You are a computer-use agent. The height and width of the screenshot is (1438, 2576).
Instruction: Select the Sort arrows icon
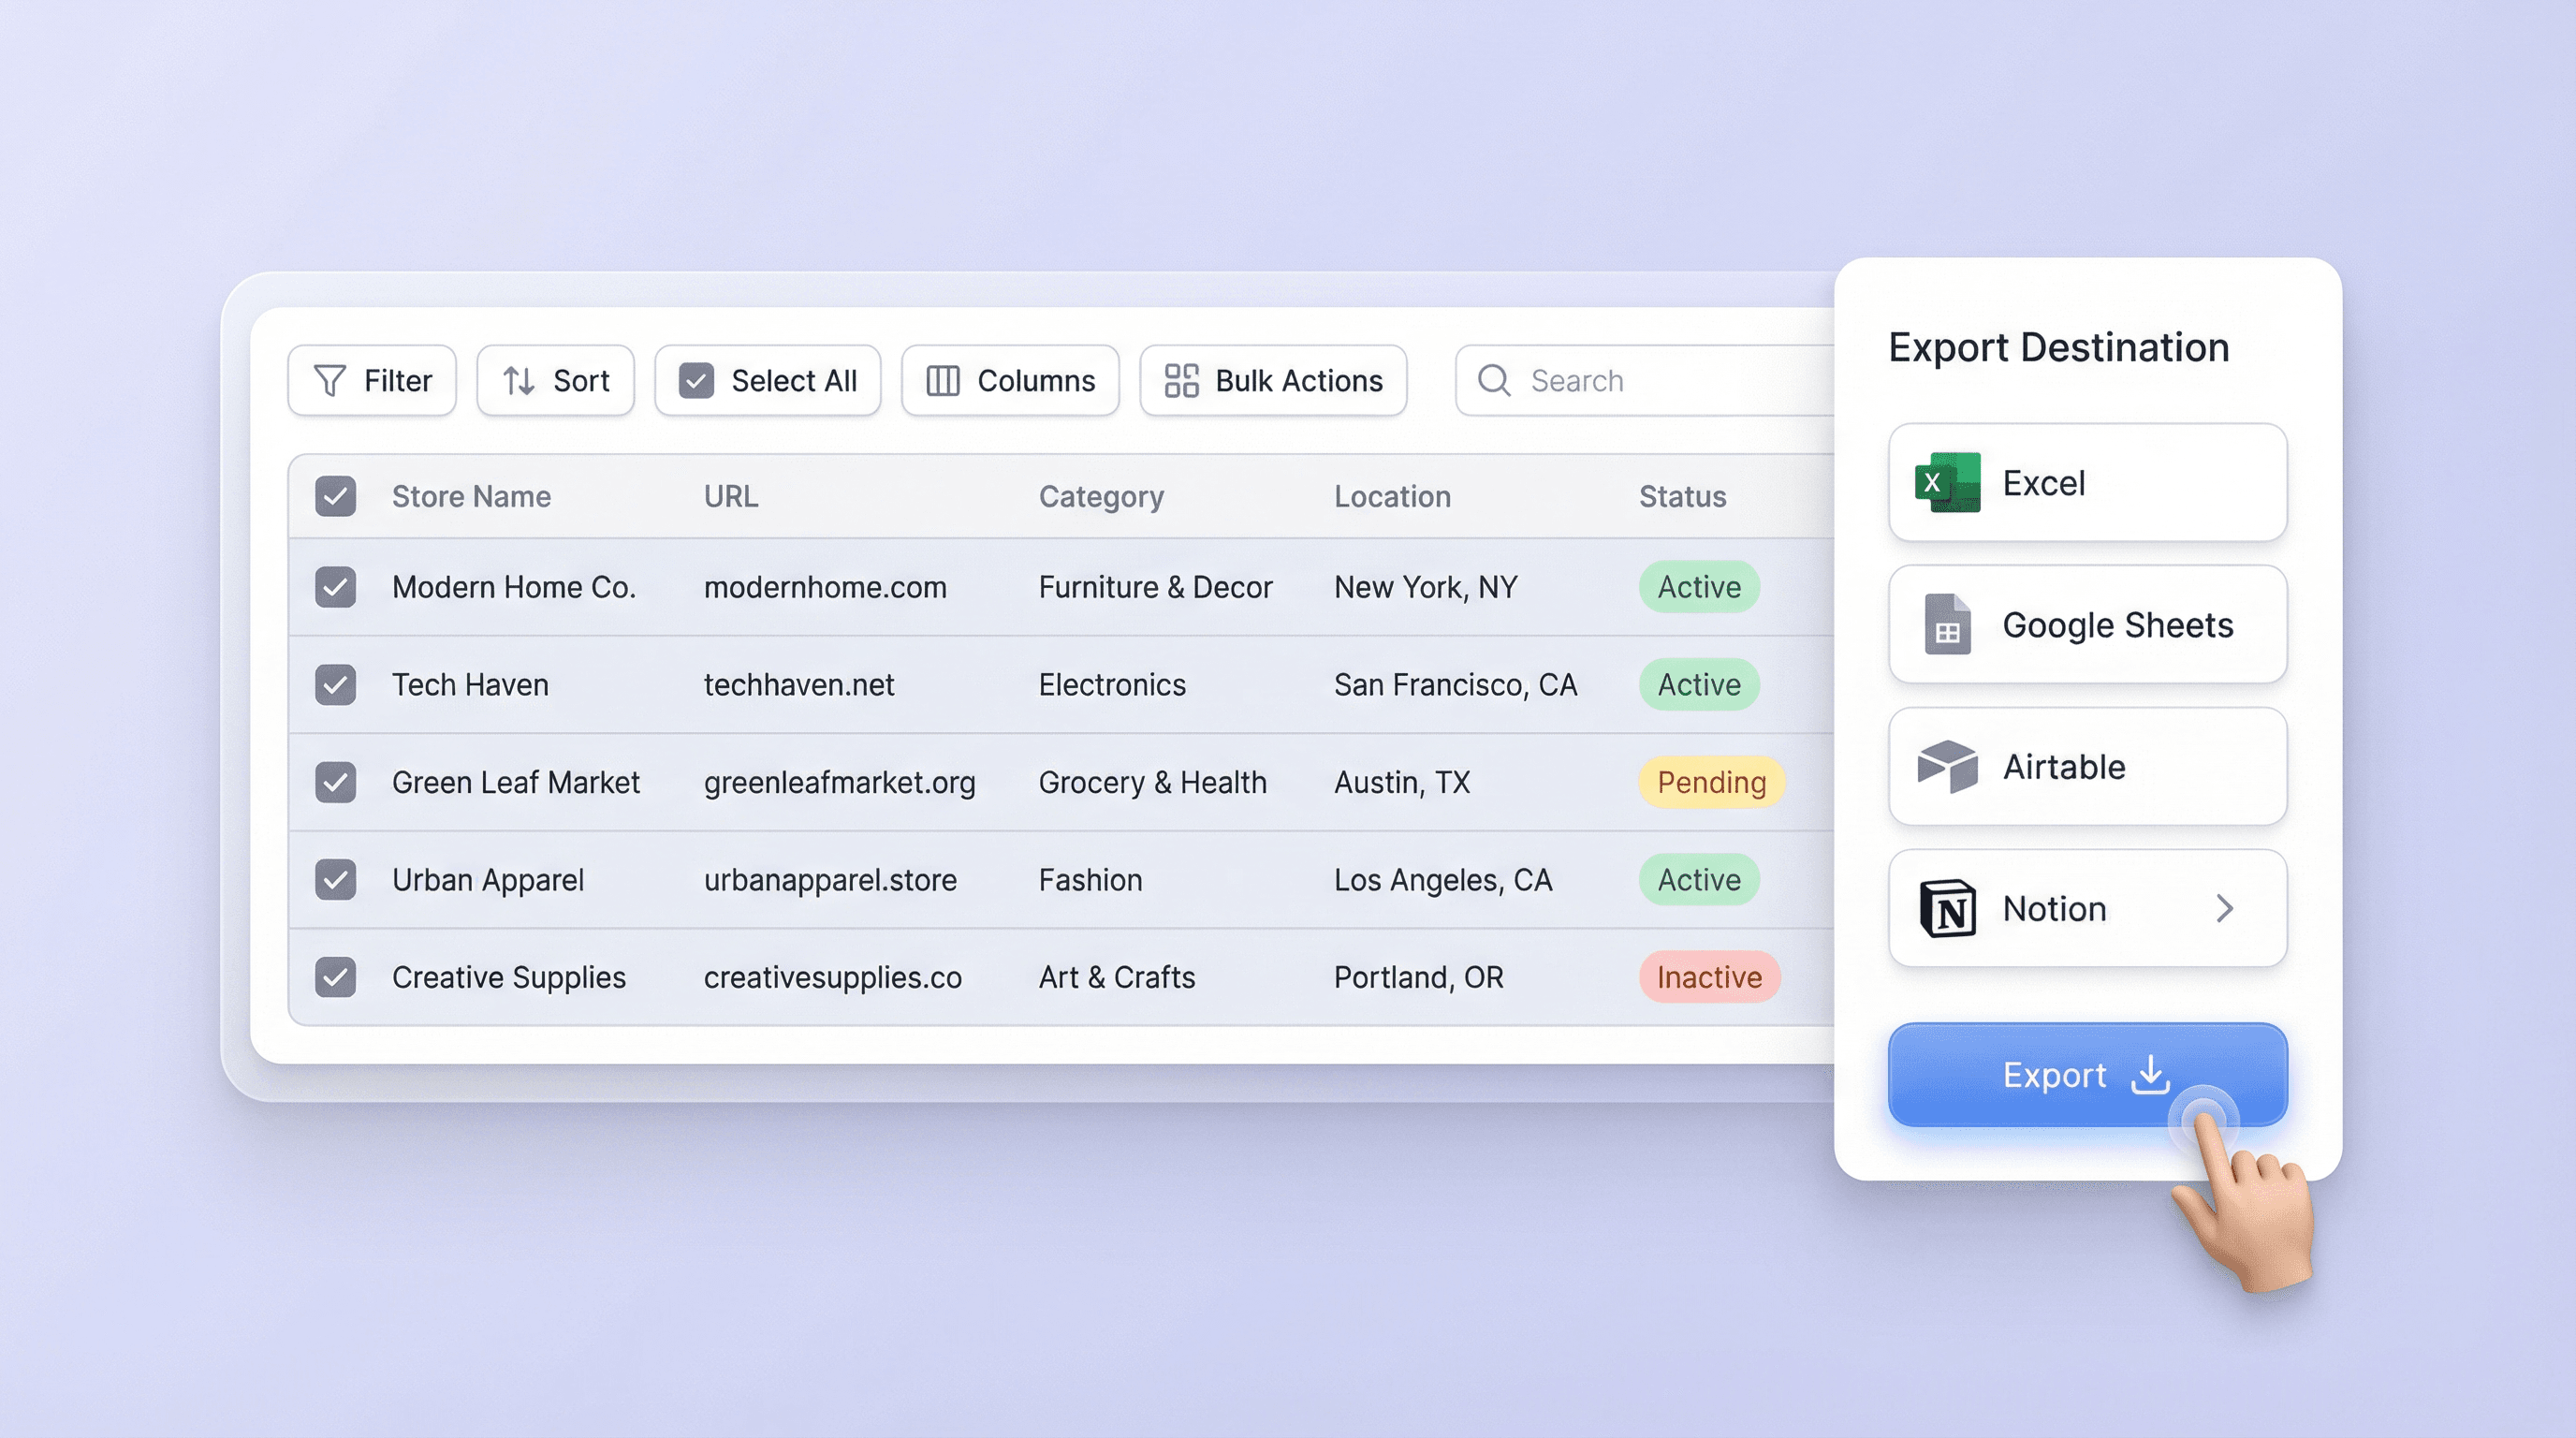point(519,380)
